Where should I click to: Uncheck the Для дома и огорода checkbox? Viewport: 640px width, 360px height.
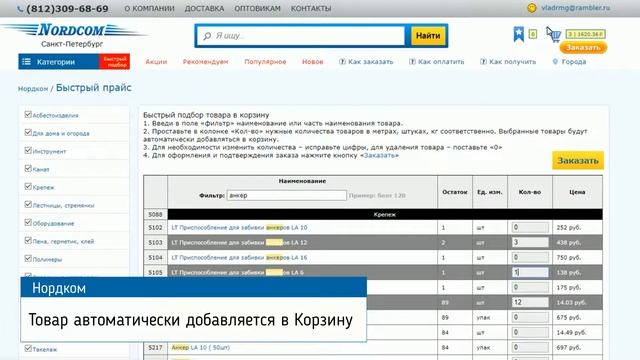click(28, 132)
